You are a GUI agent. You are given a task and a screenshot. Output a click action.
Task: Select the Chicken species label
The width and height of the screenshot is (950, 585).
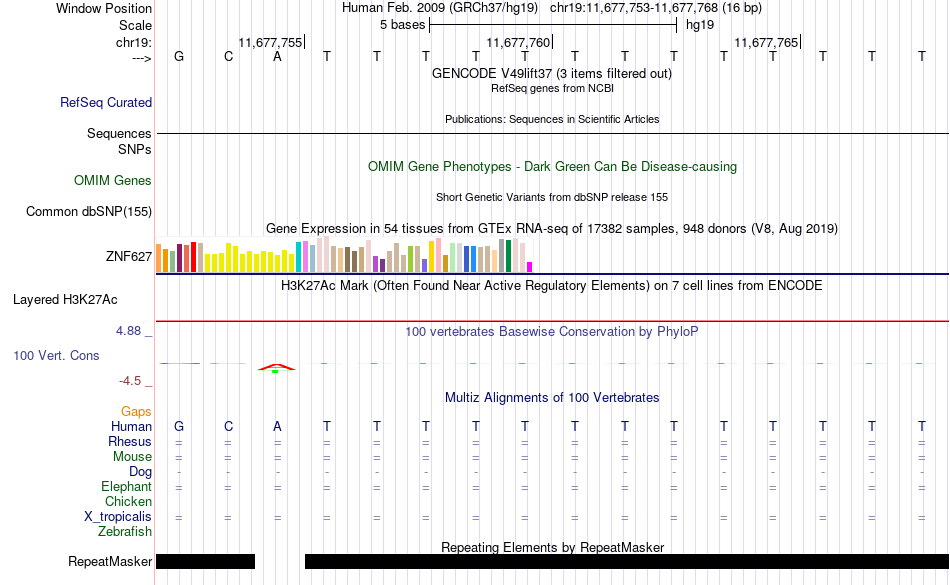[x=128, y=501]
